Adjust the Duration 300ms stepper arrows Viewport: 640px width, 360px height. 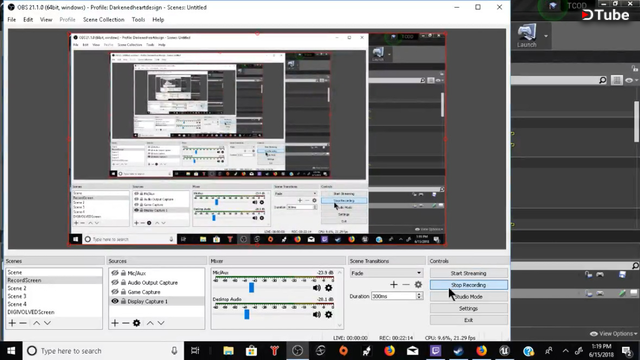pos(419,296)
